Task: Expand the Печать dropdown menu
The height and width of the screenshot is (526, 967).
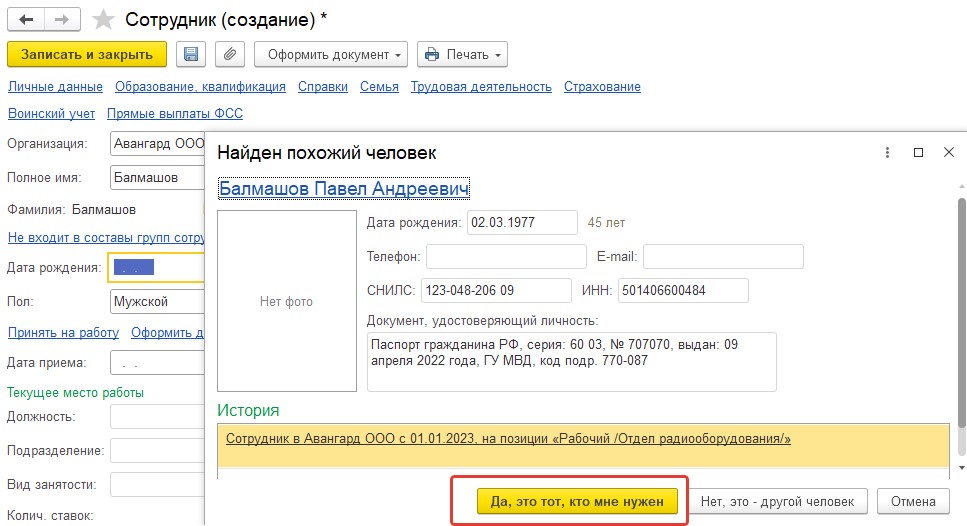Action: coord(463,54)
